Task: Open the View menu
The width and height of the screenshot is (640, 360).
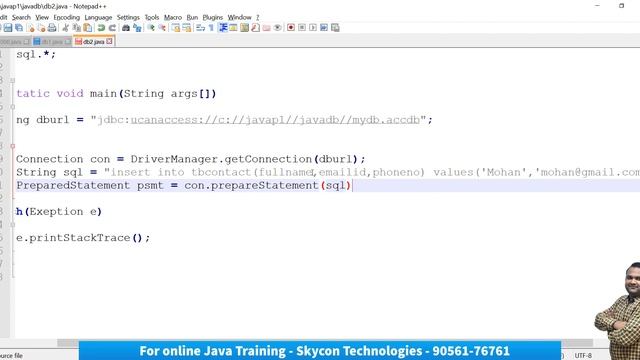Action: pos(42,18)
